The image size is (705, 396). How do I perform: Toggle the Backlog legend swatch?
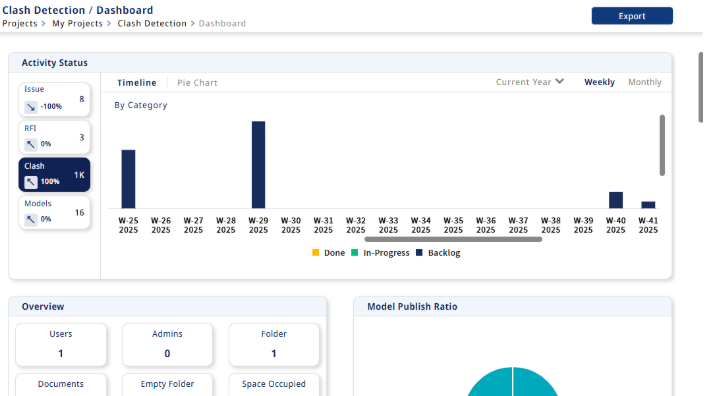click(x=419, y=253)
